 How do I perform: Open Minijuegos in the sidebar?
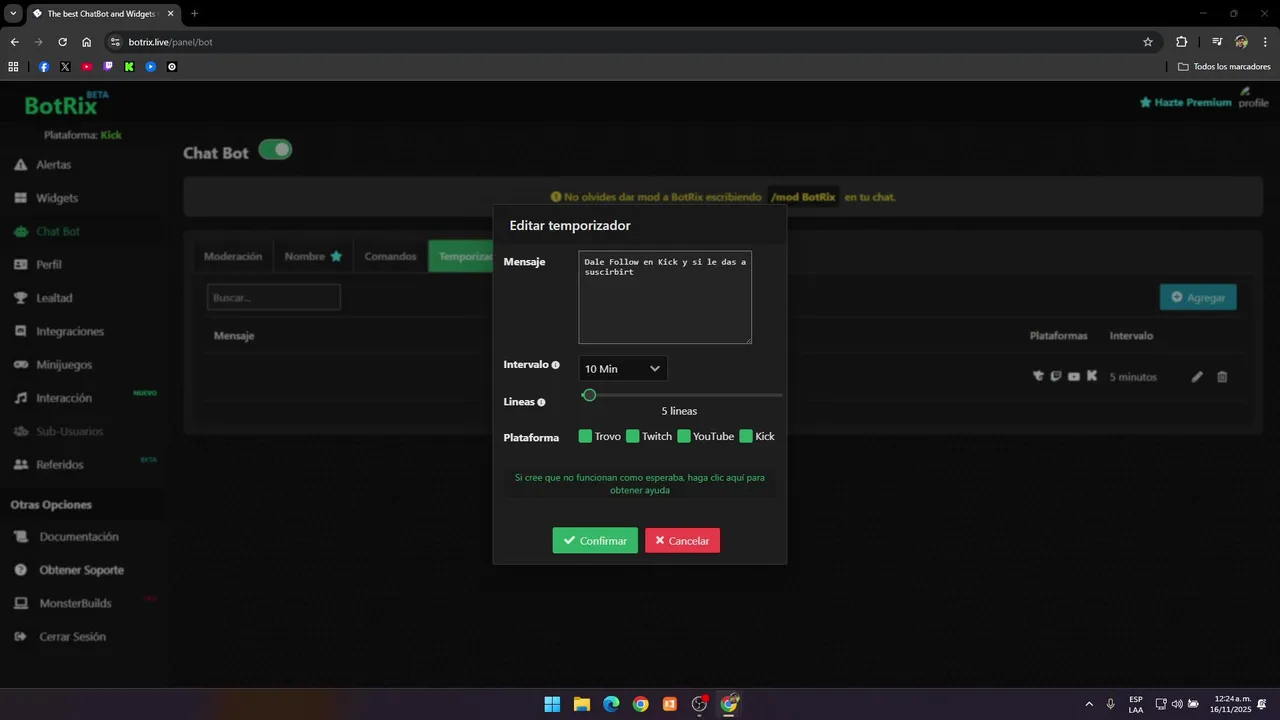coord(64,365)
